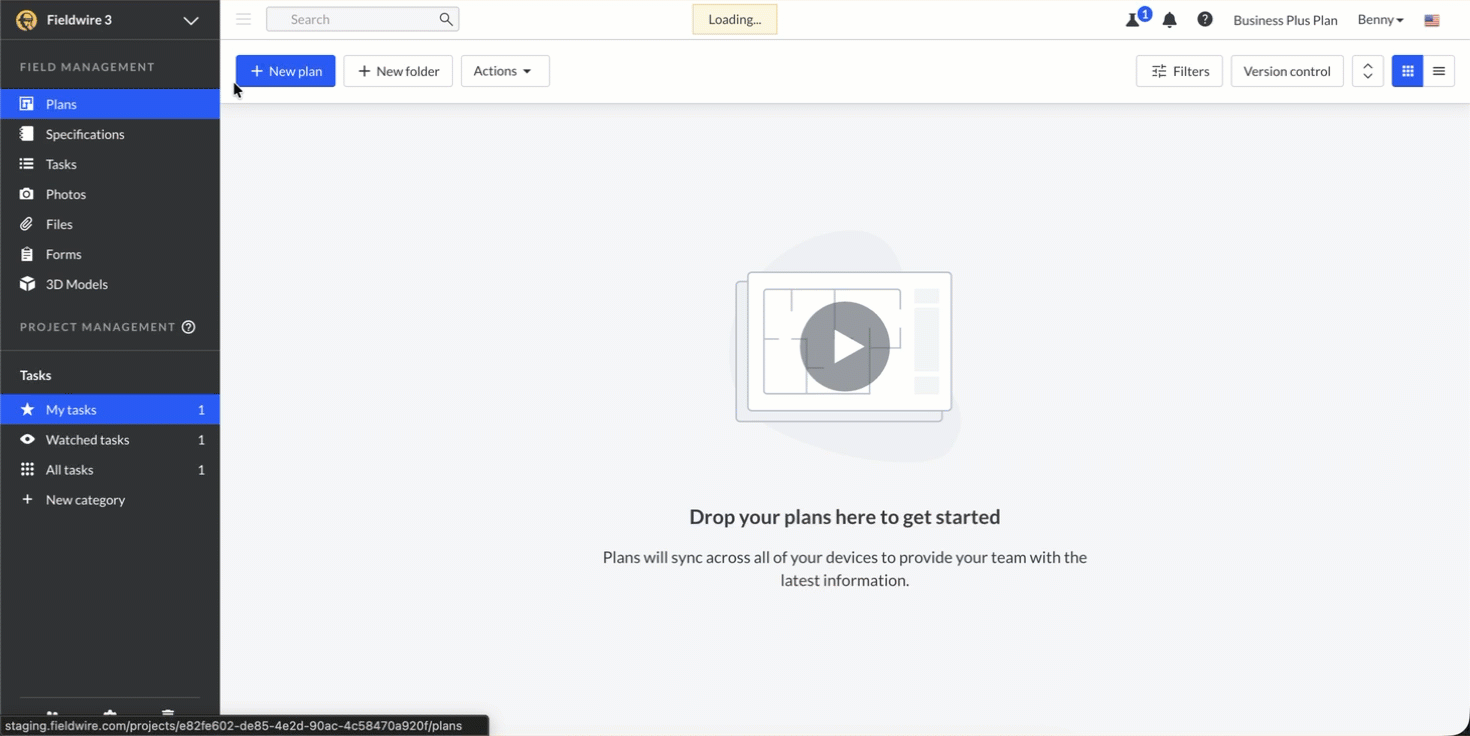The width and height of the screenshot is (1470, 736).
Task: Play the plans intro video
Action: click(x=844, y=346)
